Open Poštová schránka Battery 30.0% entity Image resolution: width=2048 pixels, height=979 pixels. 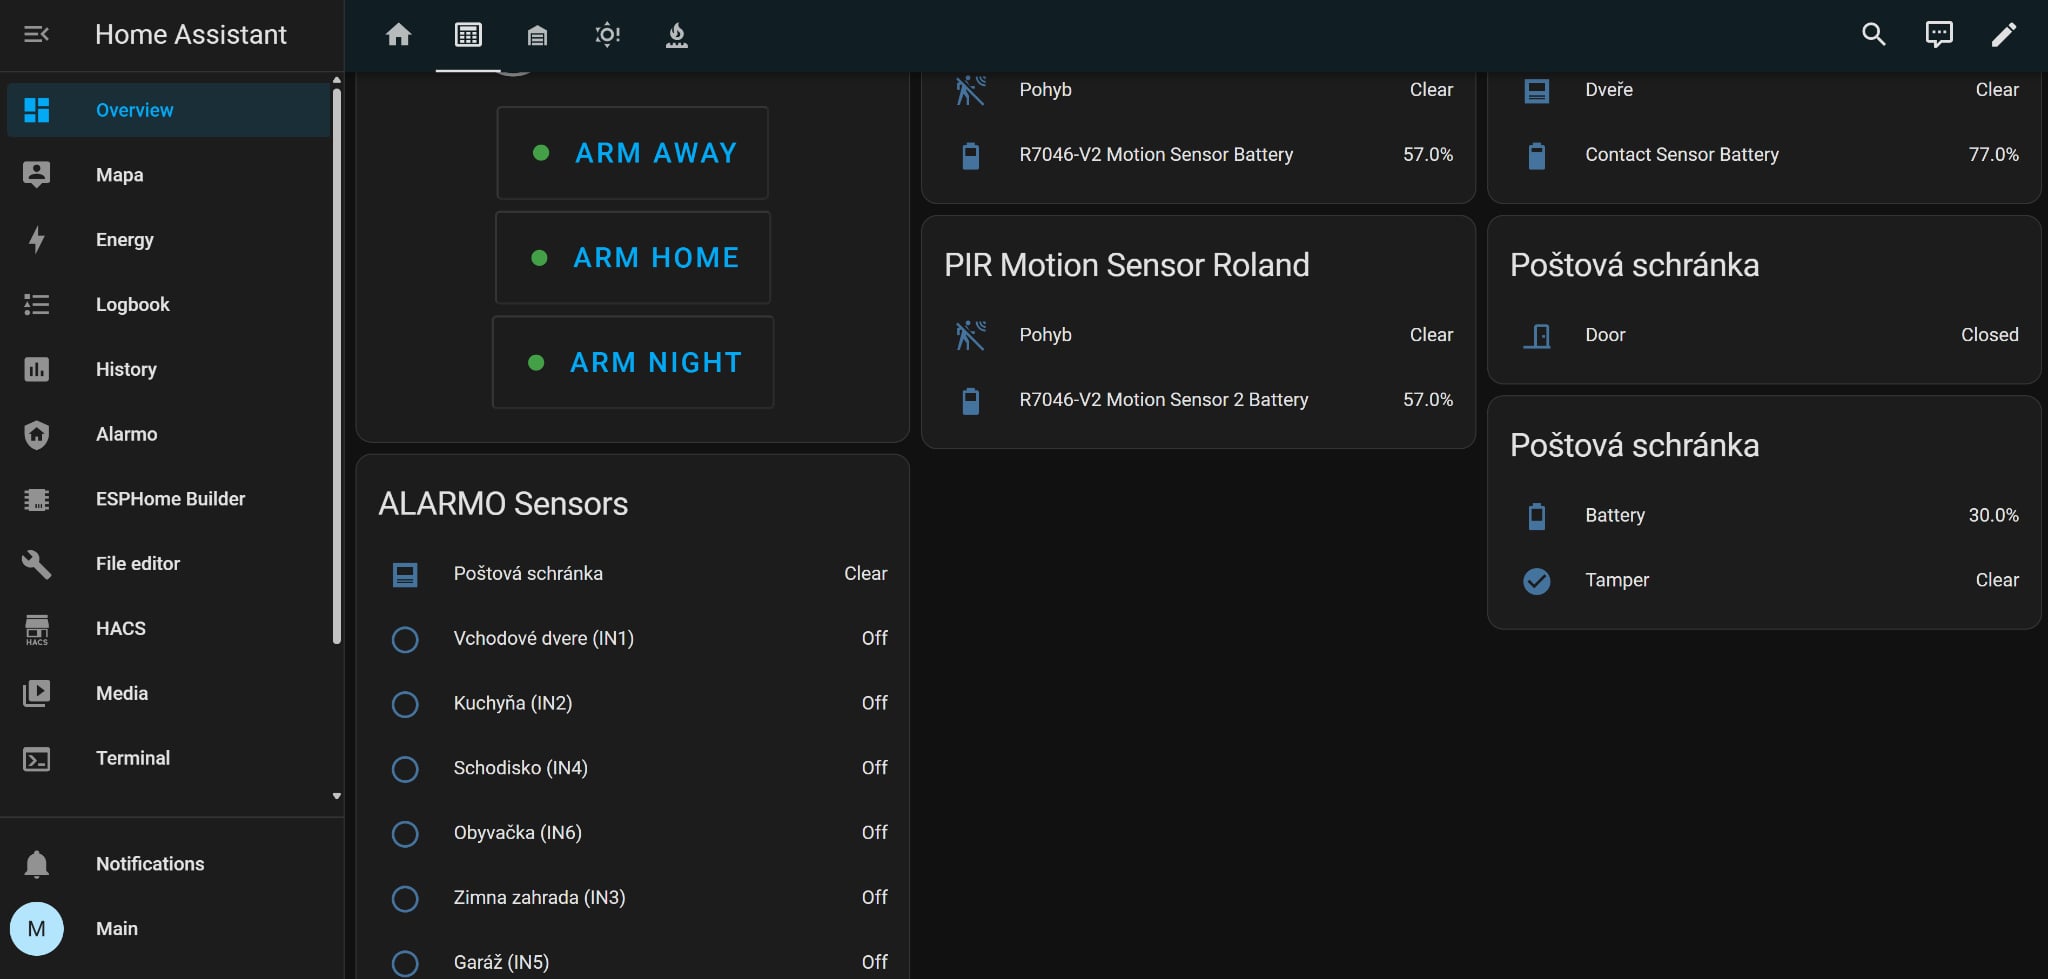(x=1764, y=515)
